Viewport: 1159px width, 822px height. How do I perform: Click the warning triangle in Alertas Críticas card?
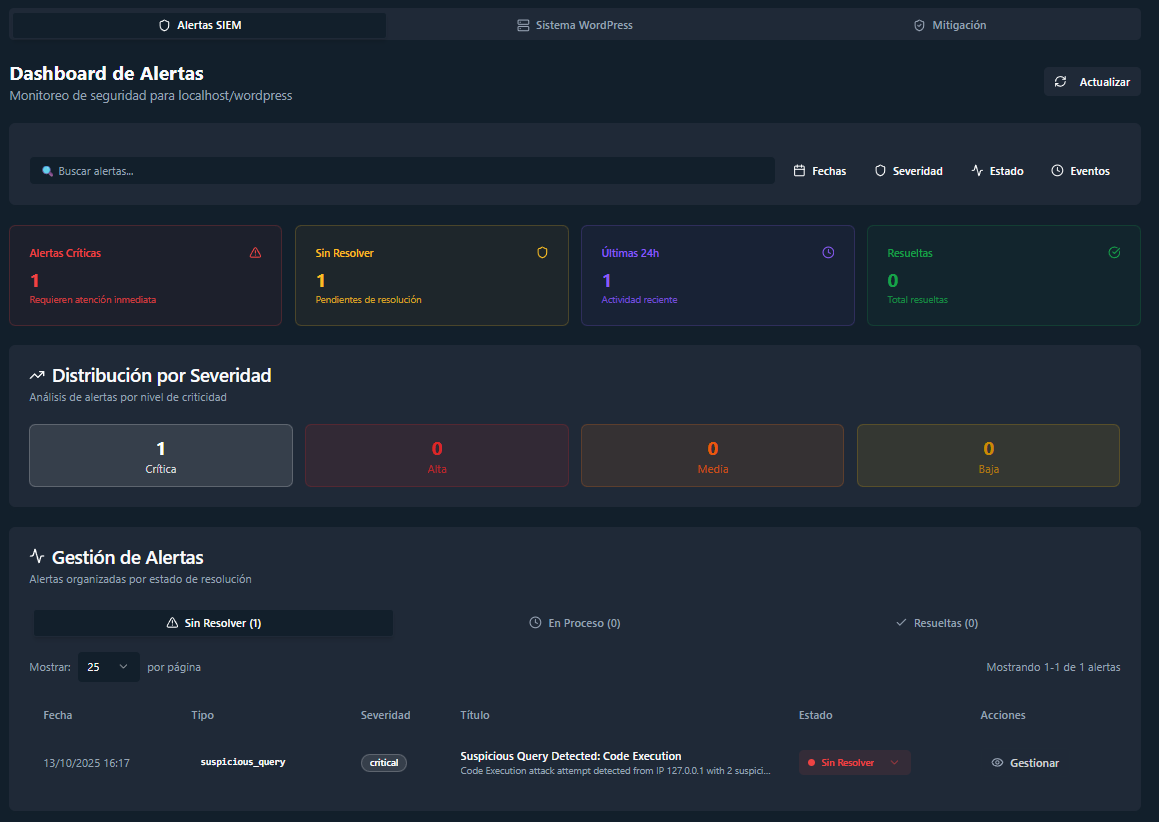coord(256,253)
